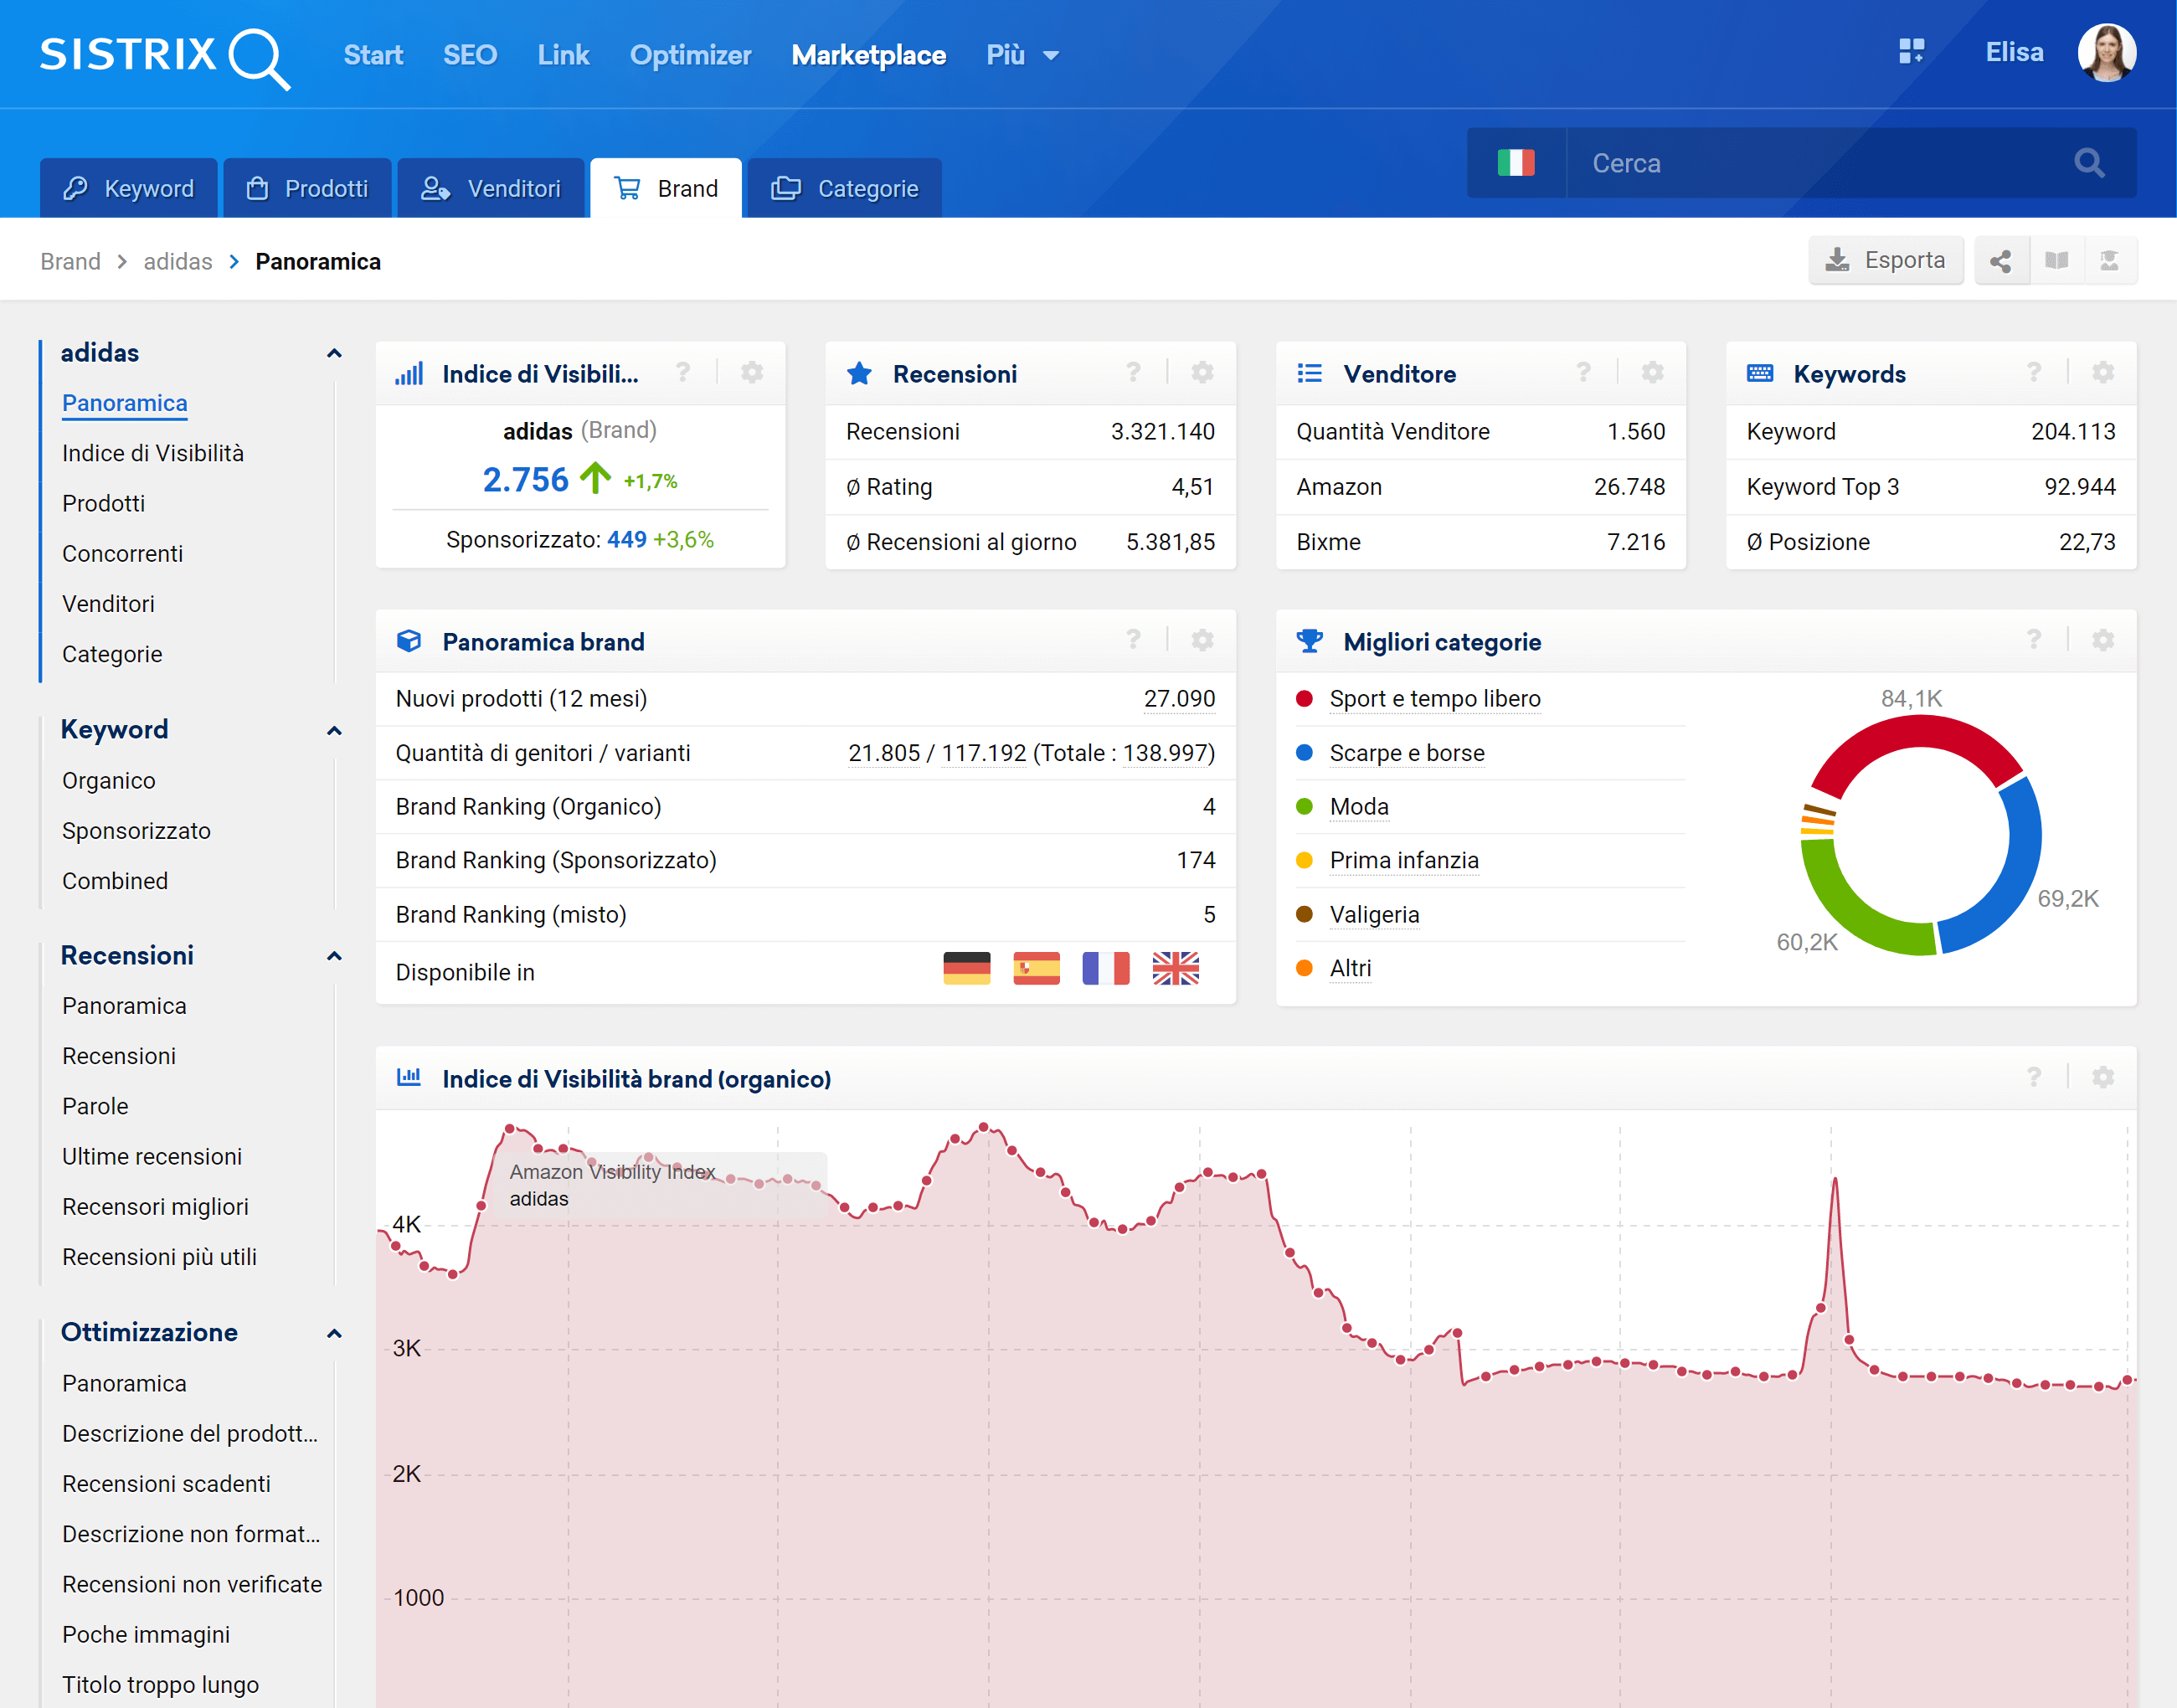
Task: Open the Ultime recensioni sidebar link
Action: click(x=152, y=1156)
